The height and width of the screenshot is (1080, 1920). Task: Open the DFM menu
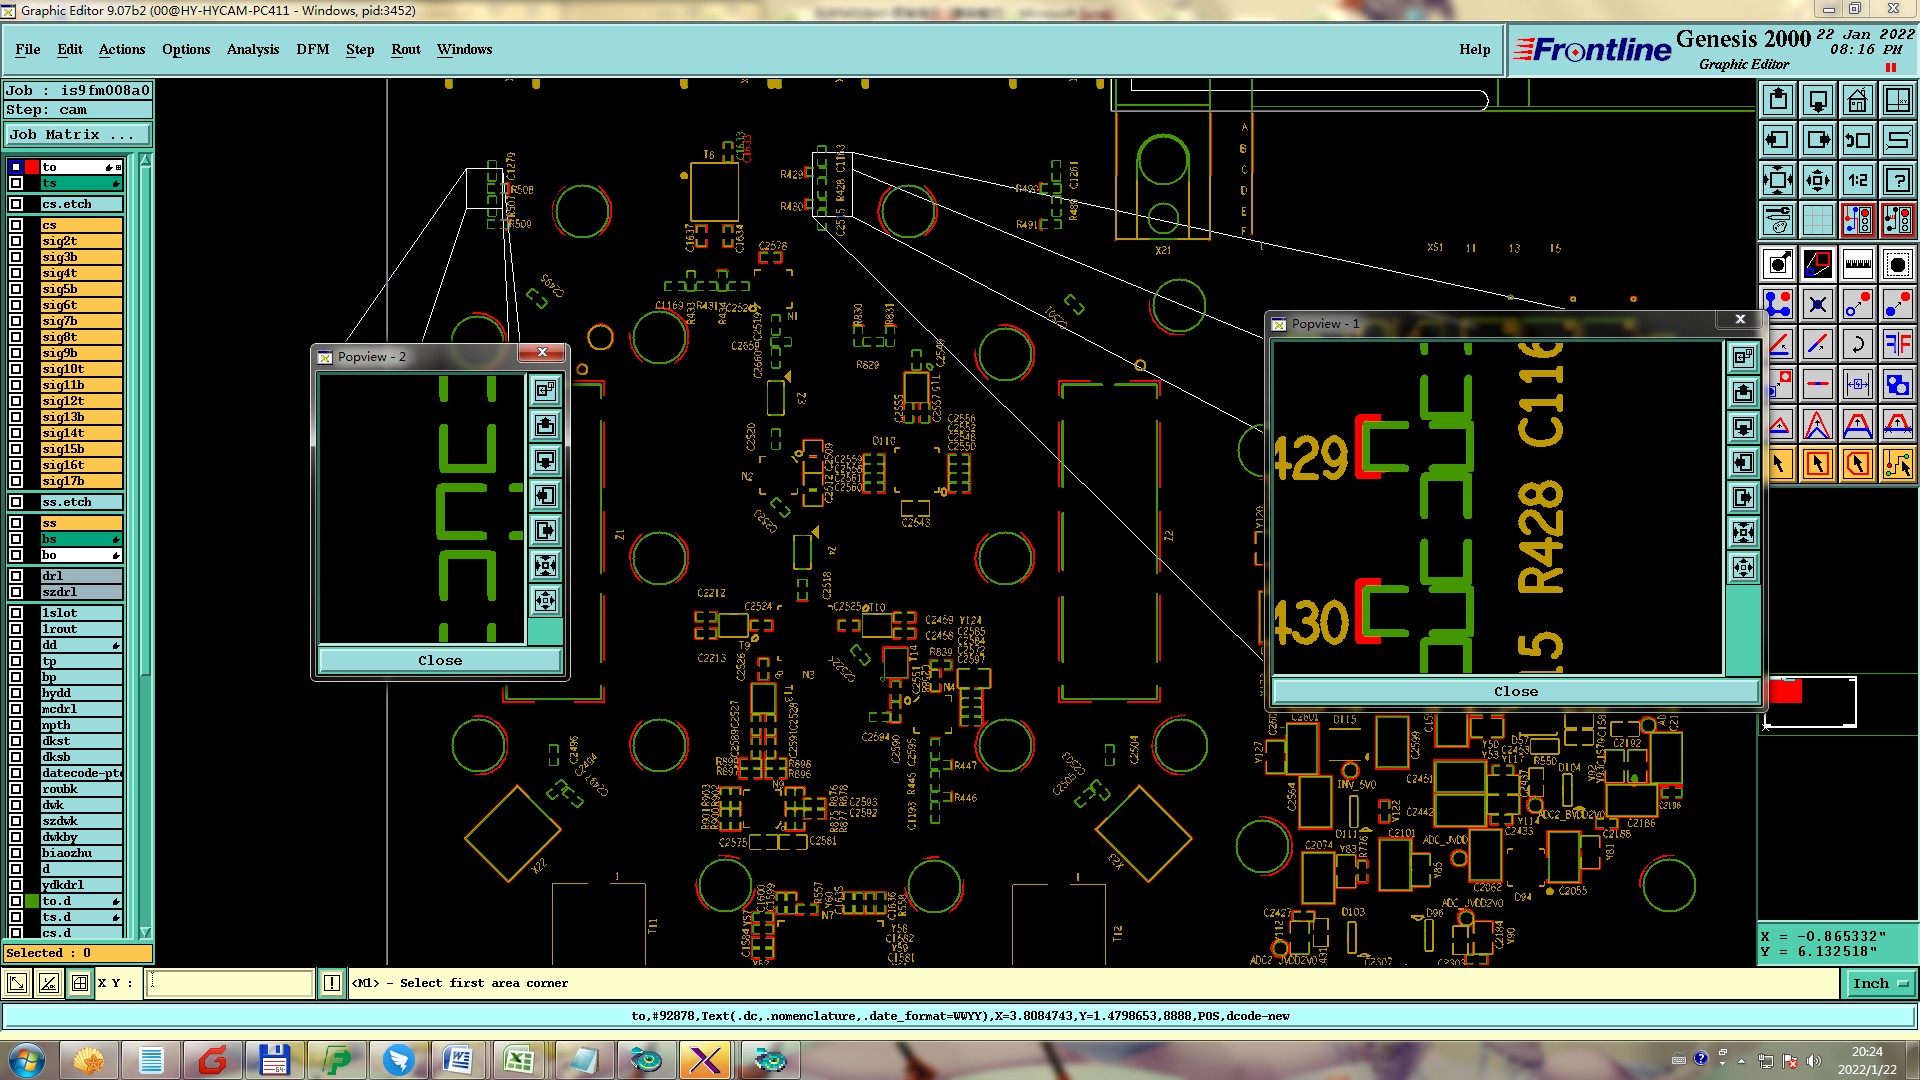pos(312,49)
